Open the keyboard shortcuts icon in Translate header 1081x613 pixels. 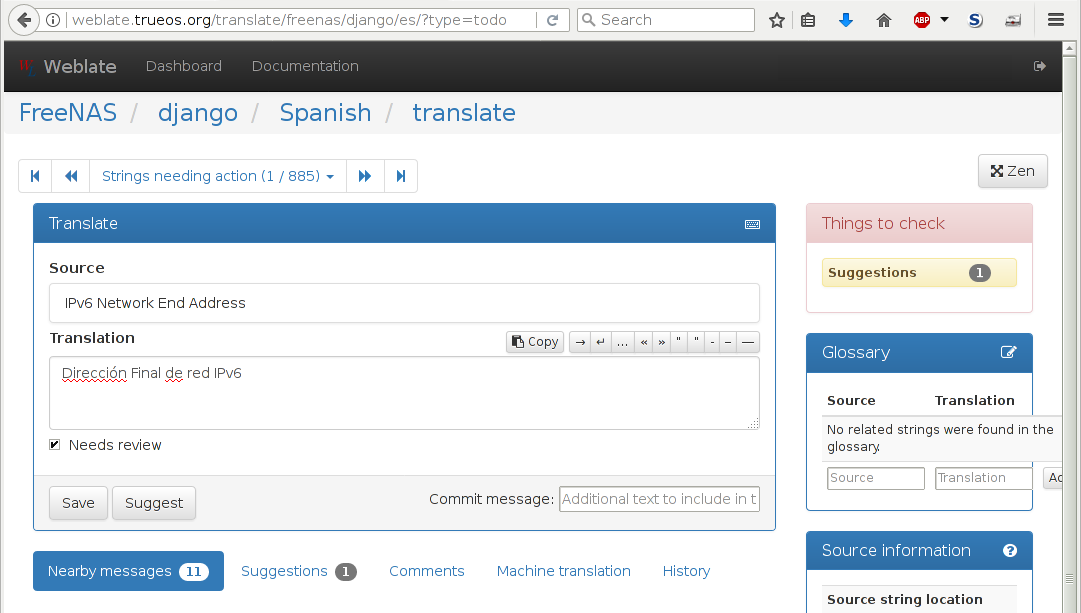752,224
